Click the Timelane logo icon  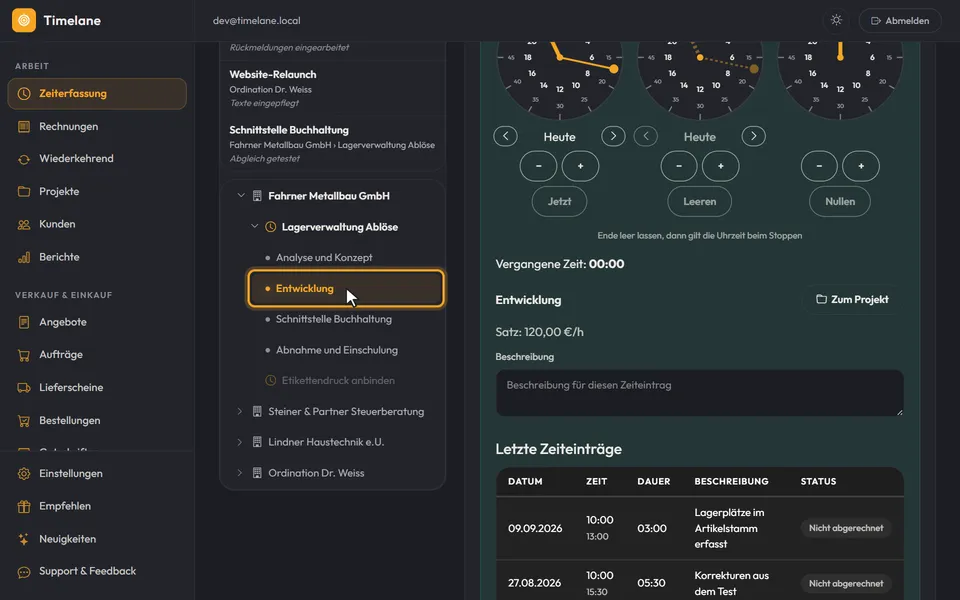pyautogui.click(x=24, y=20)
